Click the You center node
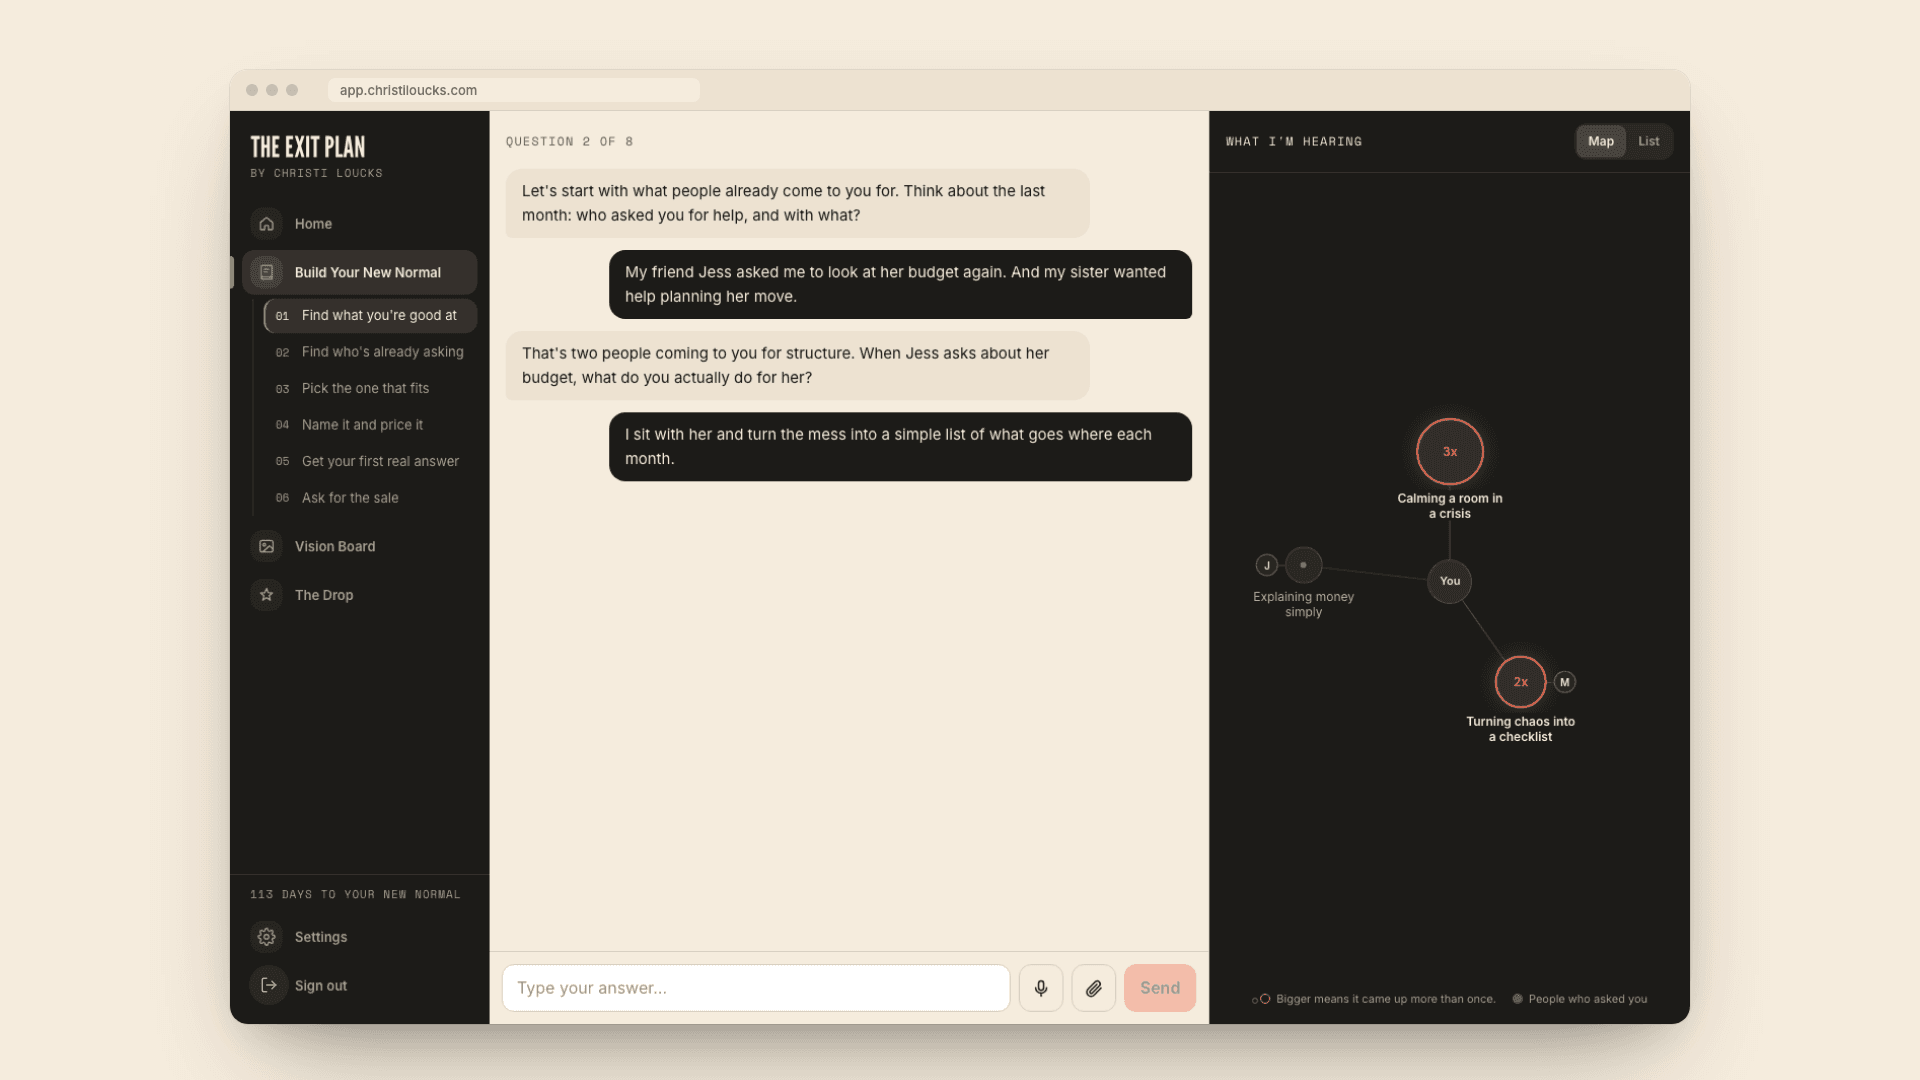This screenshot has height=1080, width=1920. pyautogui.click(x=1450, y=581)
